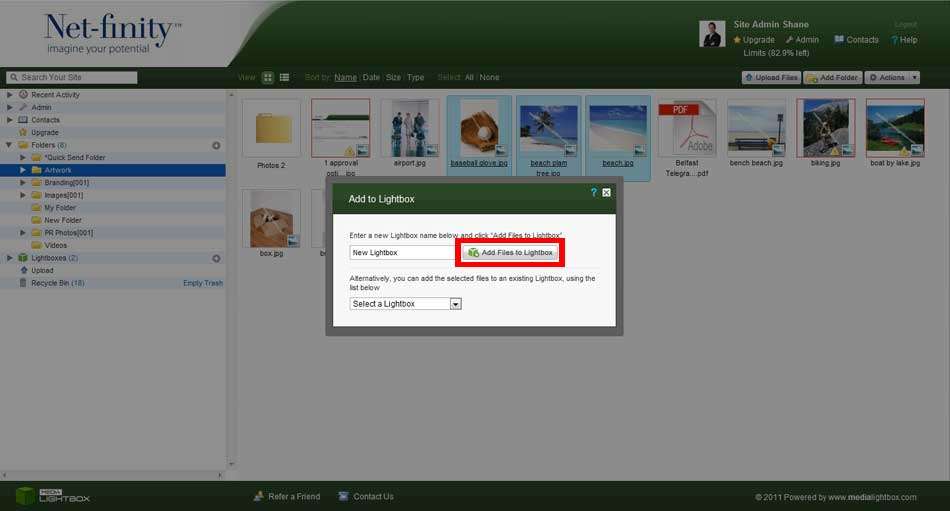Close the Add to Lightbox dialog
The image size is (950, 511).
tap(606, 192)
